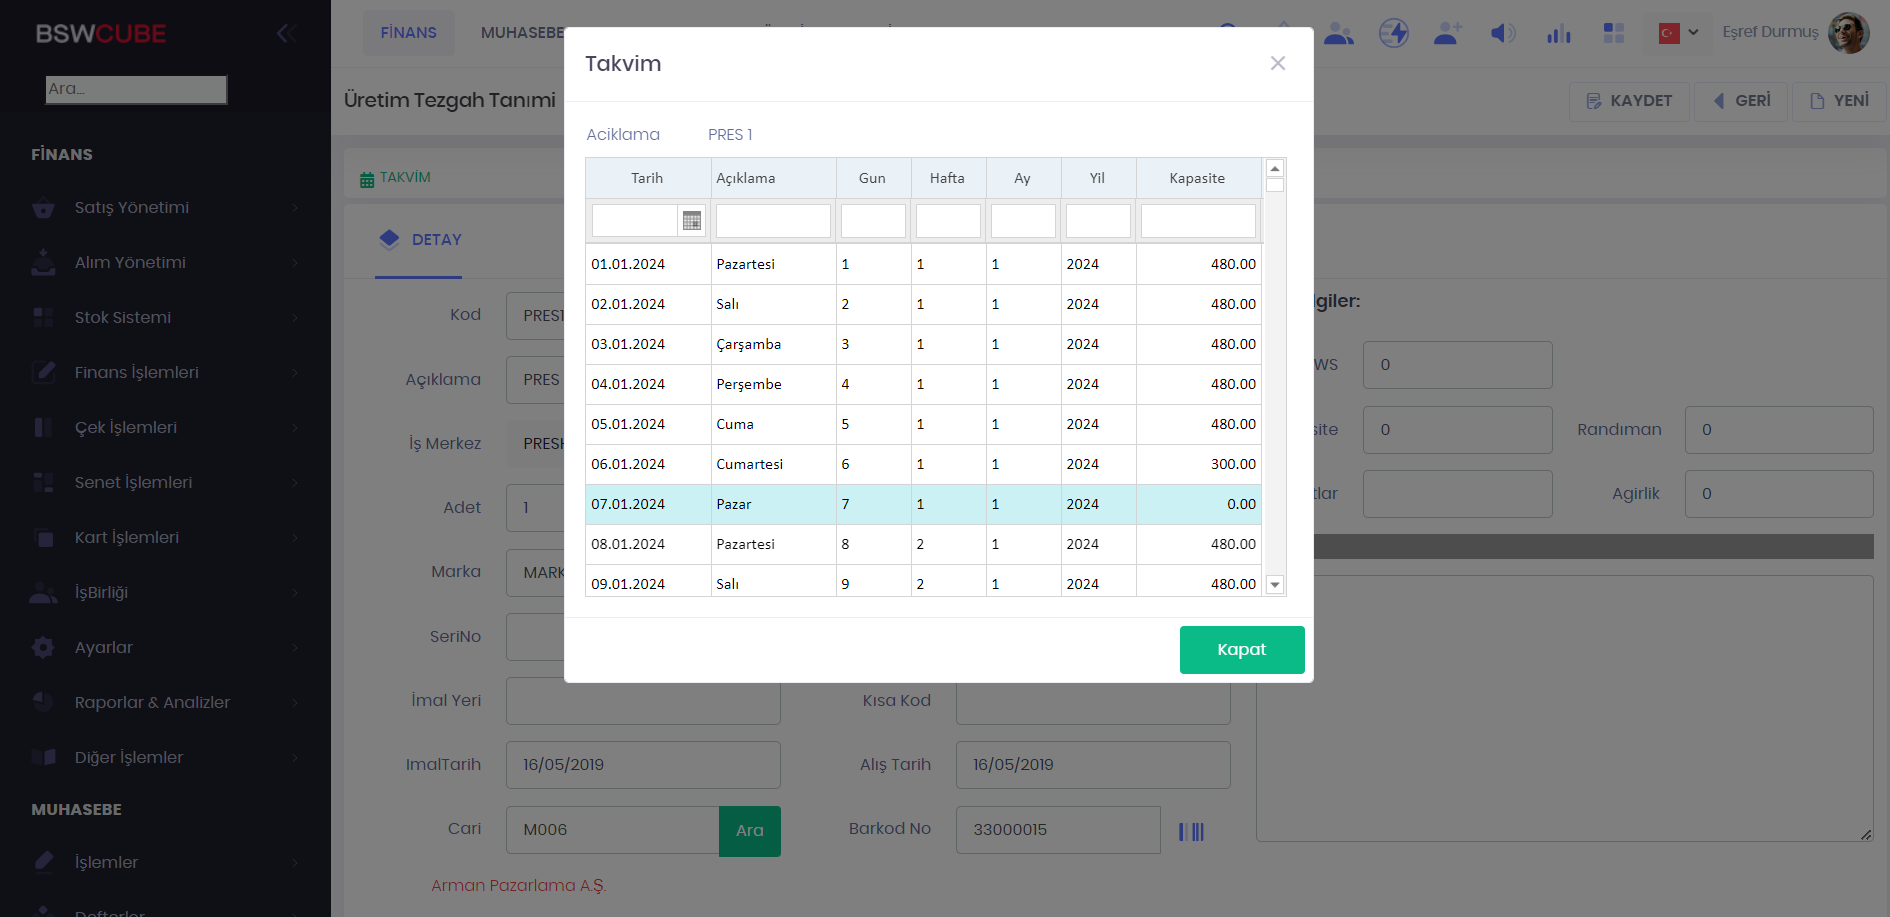The width and height of the screenshot is (1890, 917).
Task: Click the Açıklama column filter field
Action: (772, 221)
